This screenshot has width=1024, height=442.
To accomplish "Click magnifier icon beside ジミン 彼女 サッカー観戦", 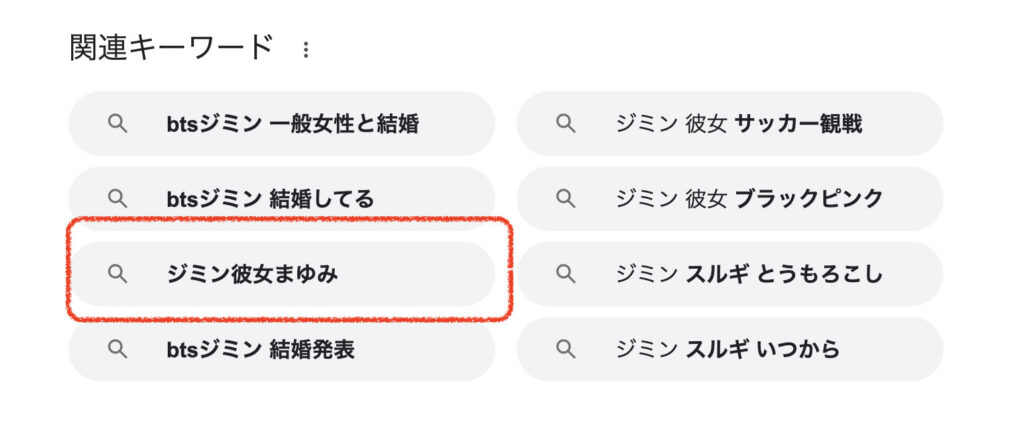I will pyautogui.click(x=566, y=124).
